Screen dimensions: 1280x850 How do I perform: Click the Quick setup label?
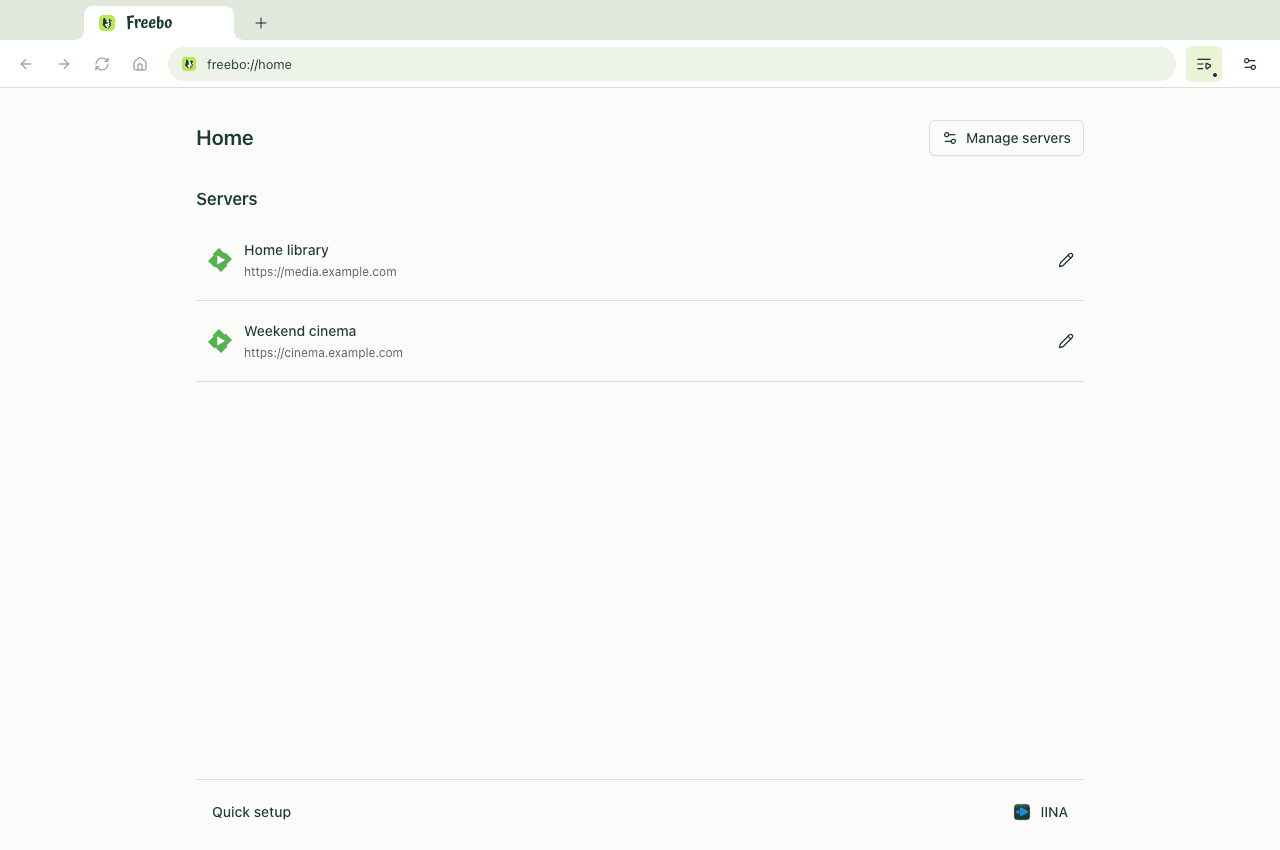point(251,812)
